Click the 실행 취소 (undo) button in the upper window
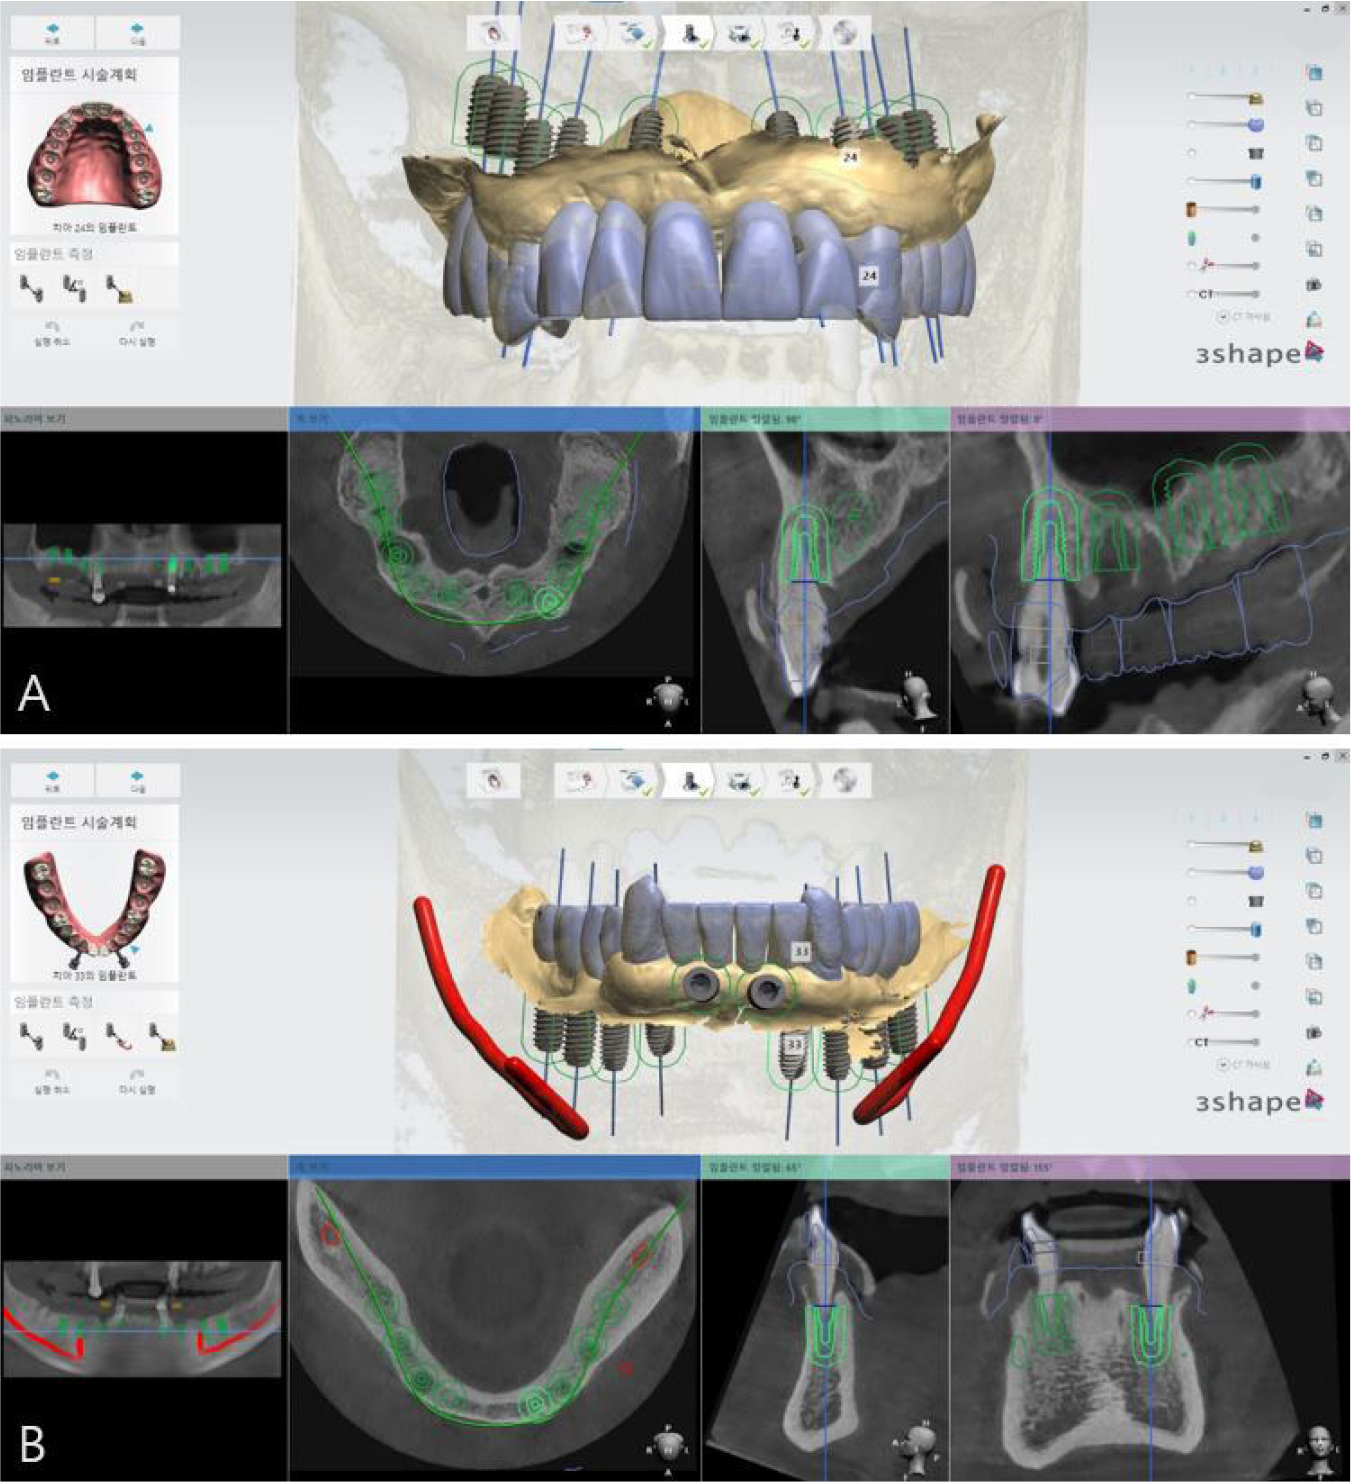The height and width of the screenshot is (1482, 1351). (52, 334)
